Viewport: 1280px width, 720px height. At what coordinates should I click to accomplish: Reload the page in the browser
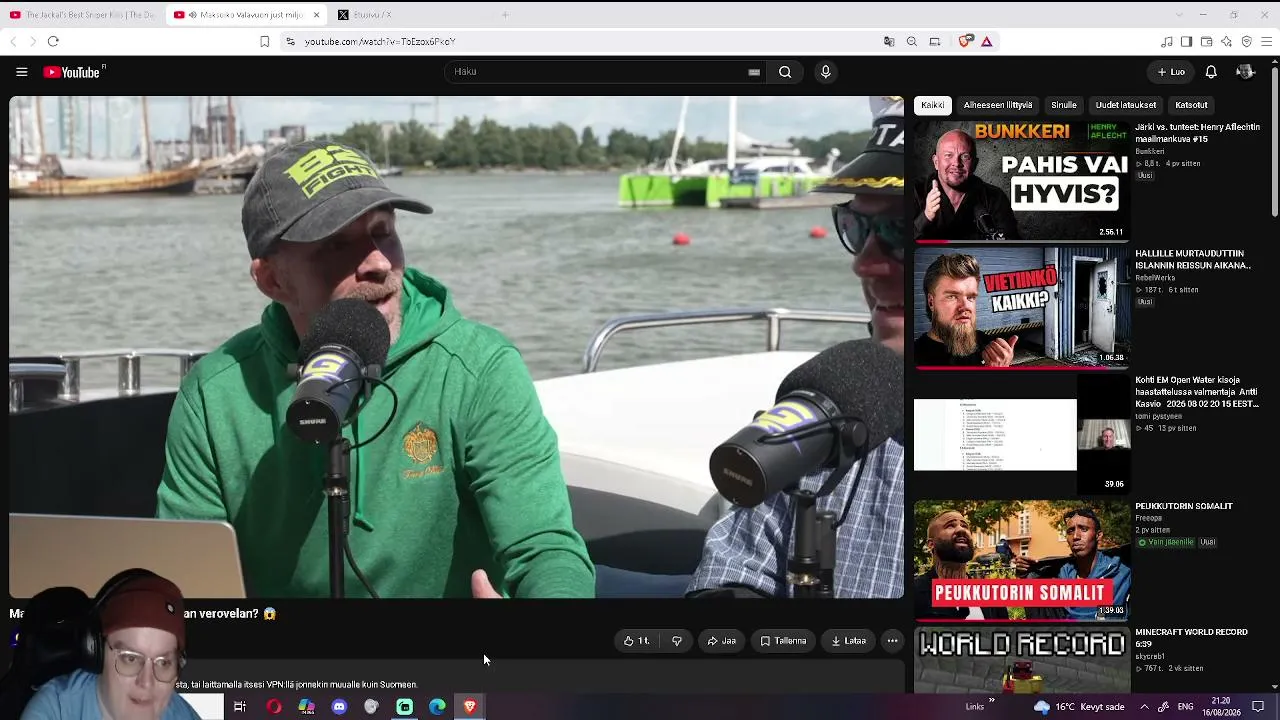pyautogui.click(x=53, y=41)
